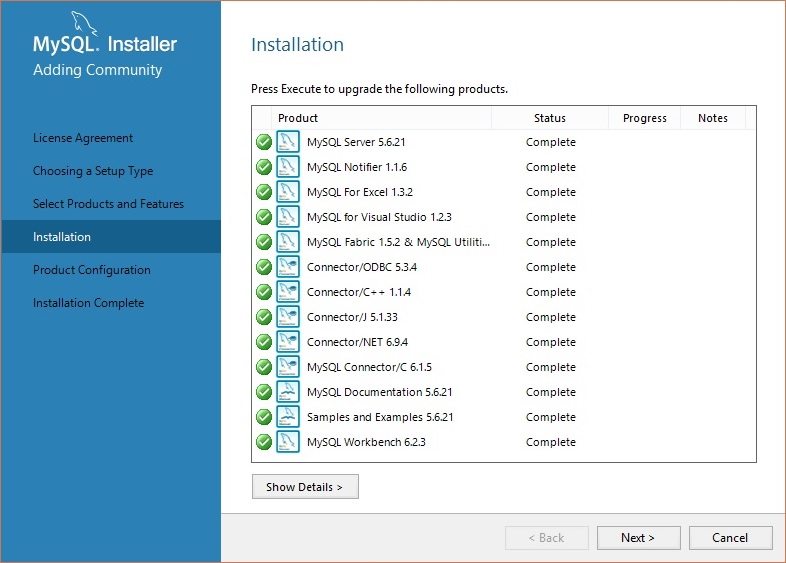Click green checkmark beside Connector/NET 6.9.4

(x=264, y=342)
